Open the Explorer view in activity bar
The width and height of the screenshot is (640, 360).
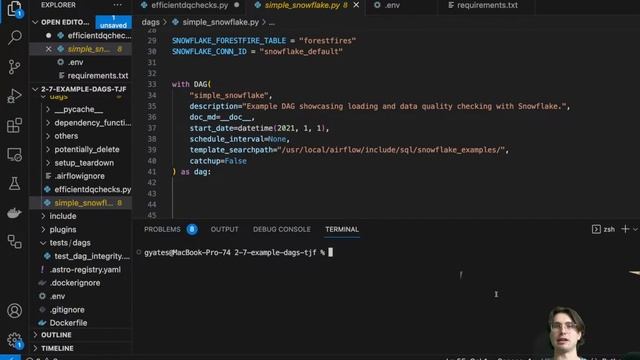[x=14, y=8]
